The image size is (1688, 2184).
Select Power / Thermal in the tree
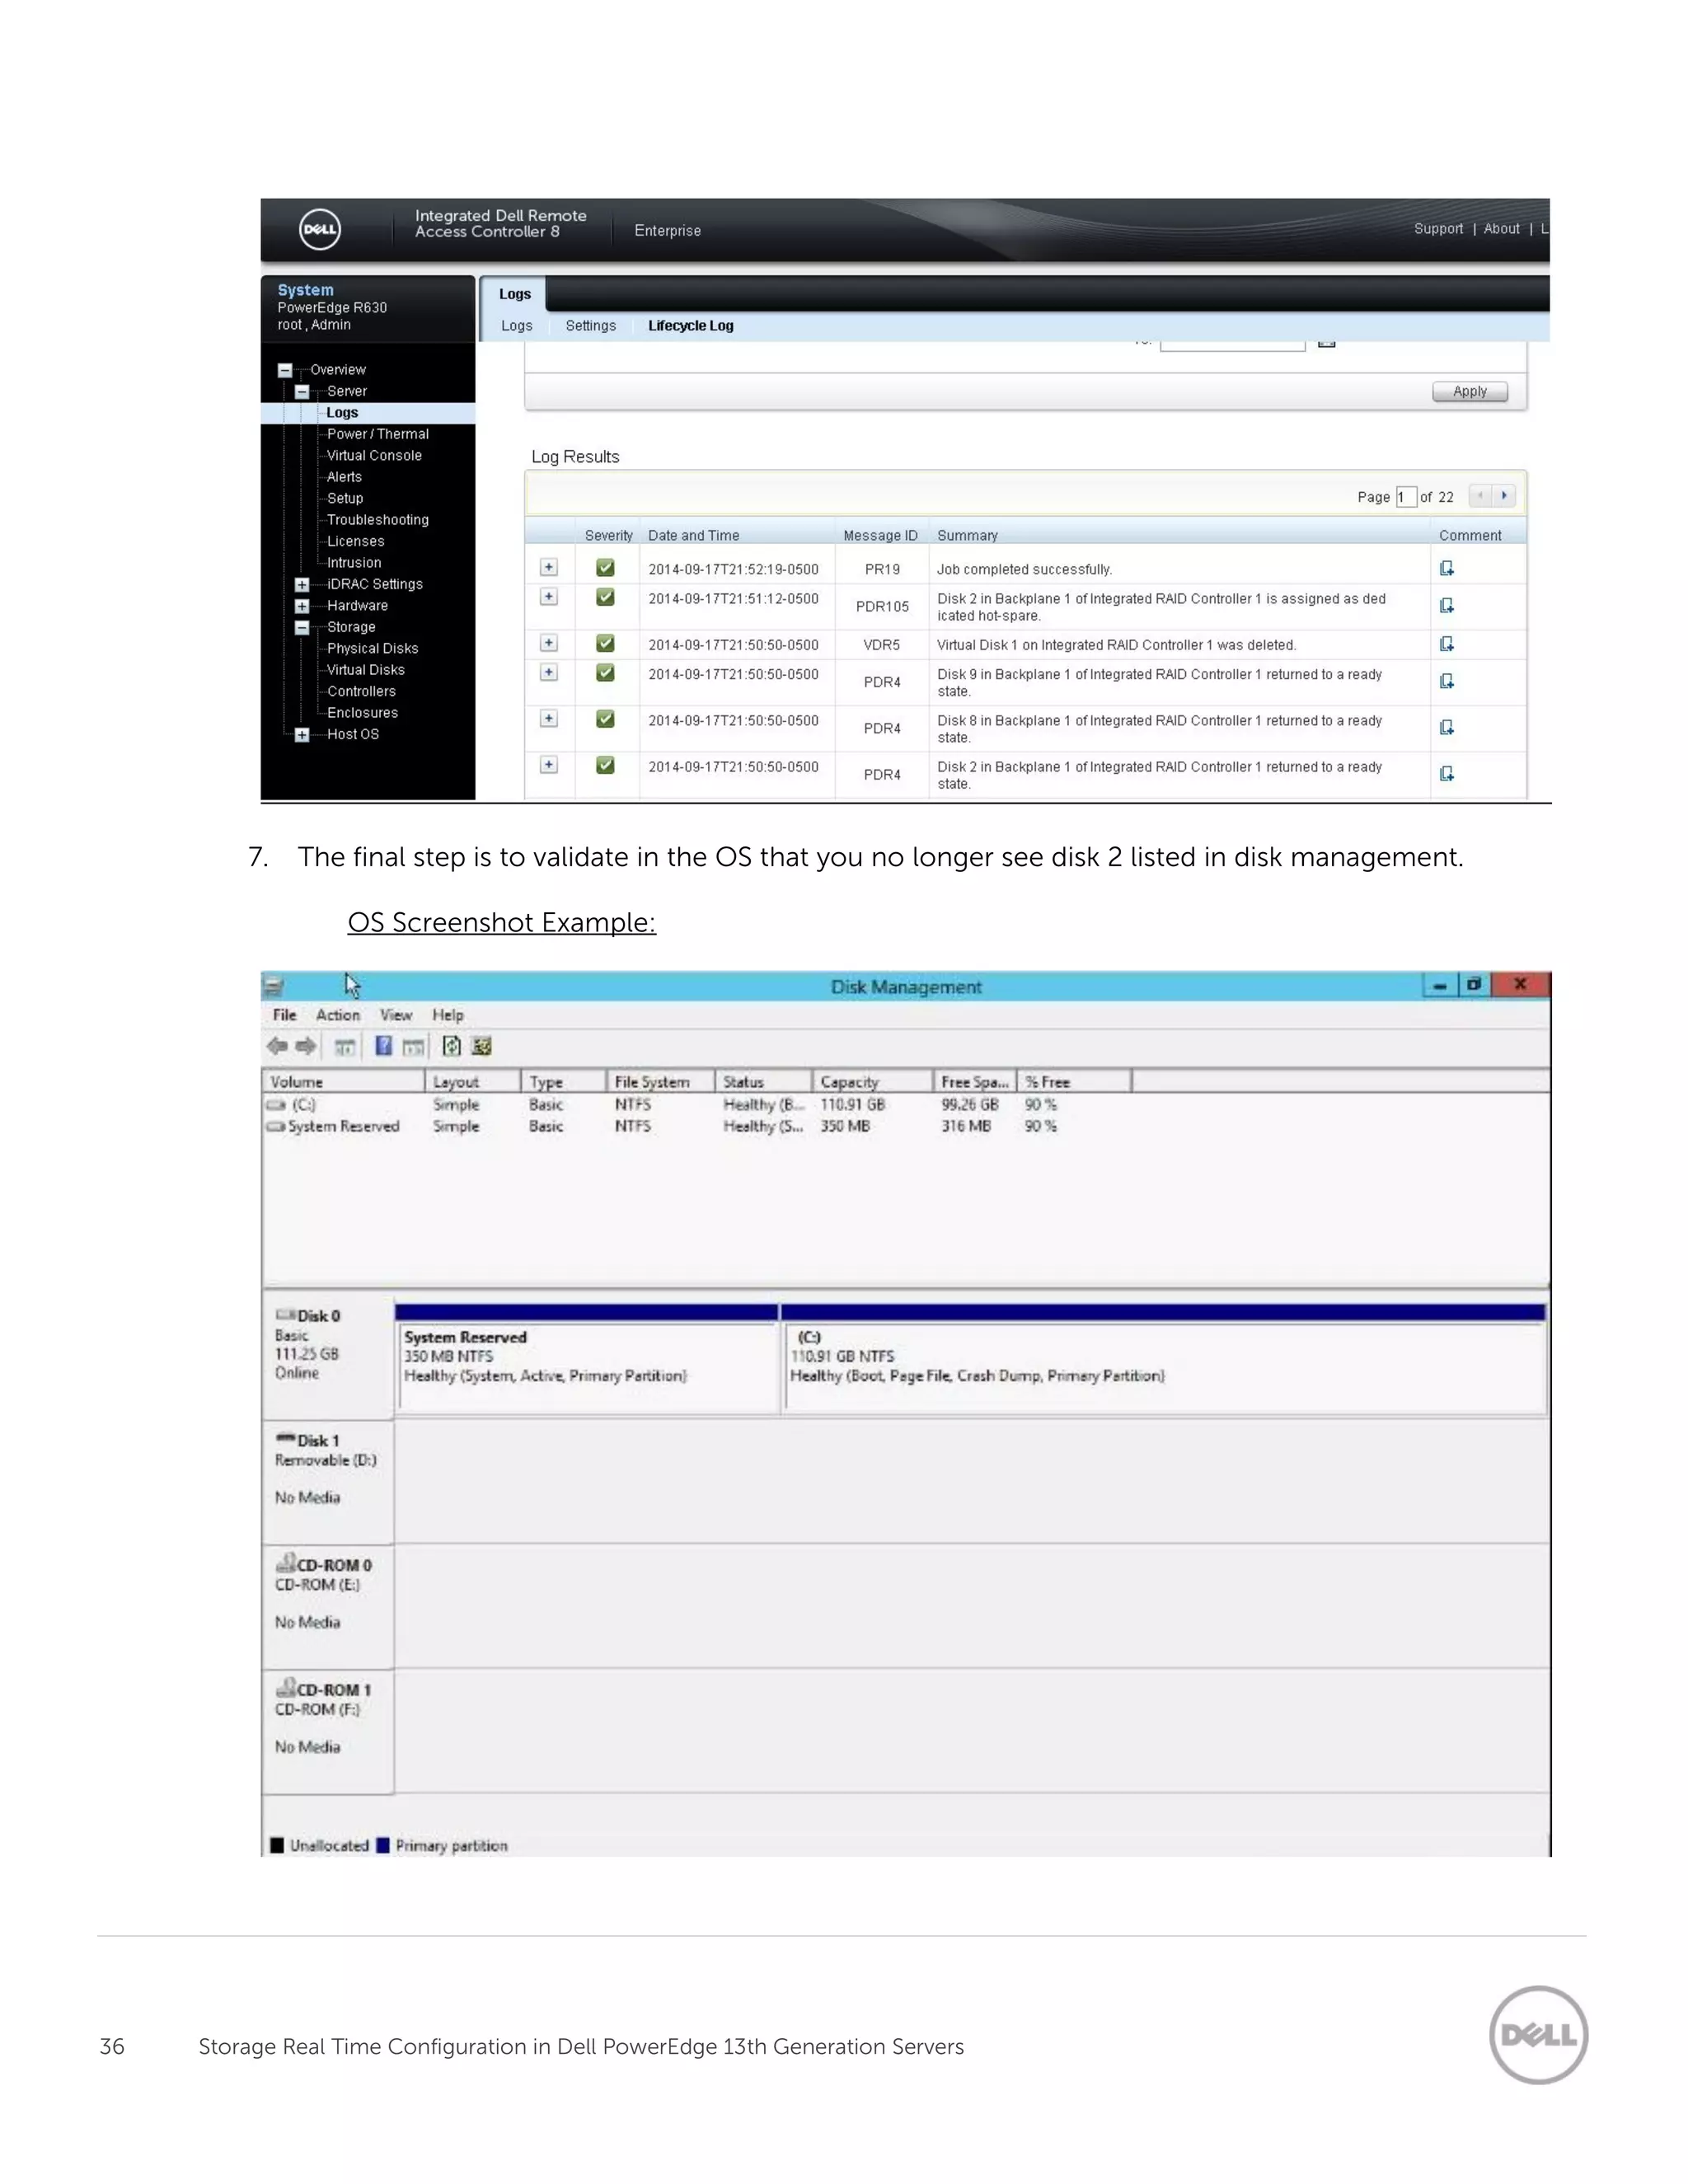(x=378, y=434)
